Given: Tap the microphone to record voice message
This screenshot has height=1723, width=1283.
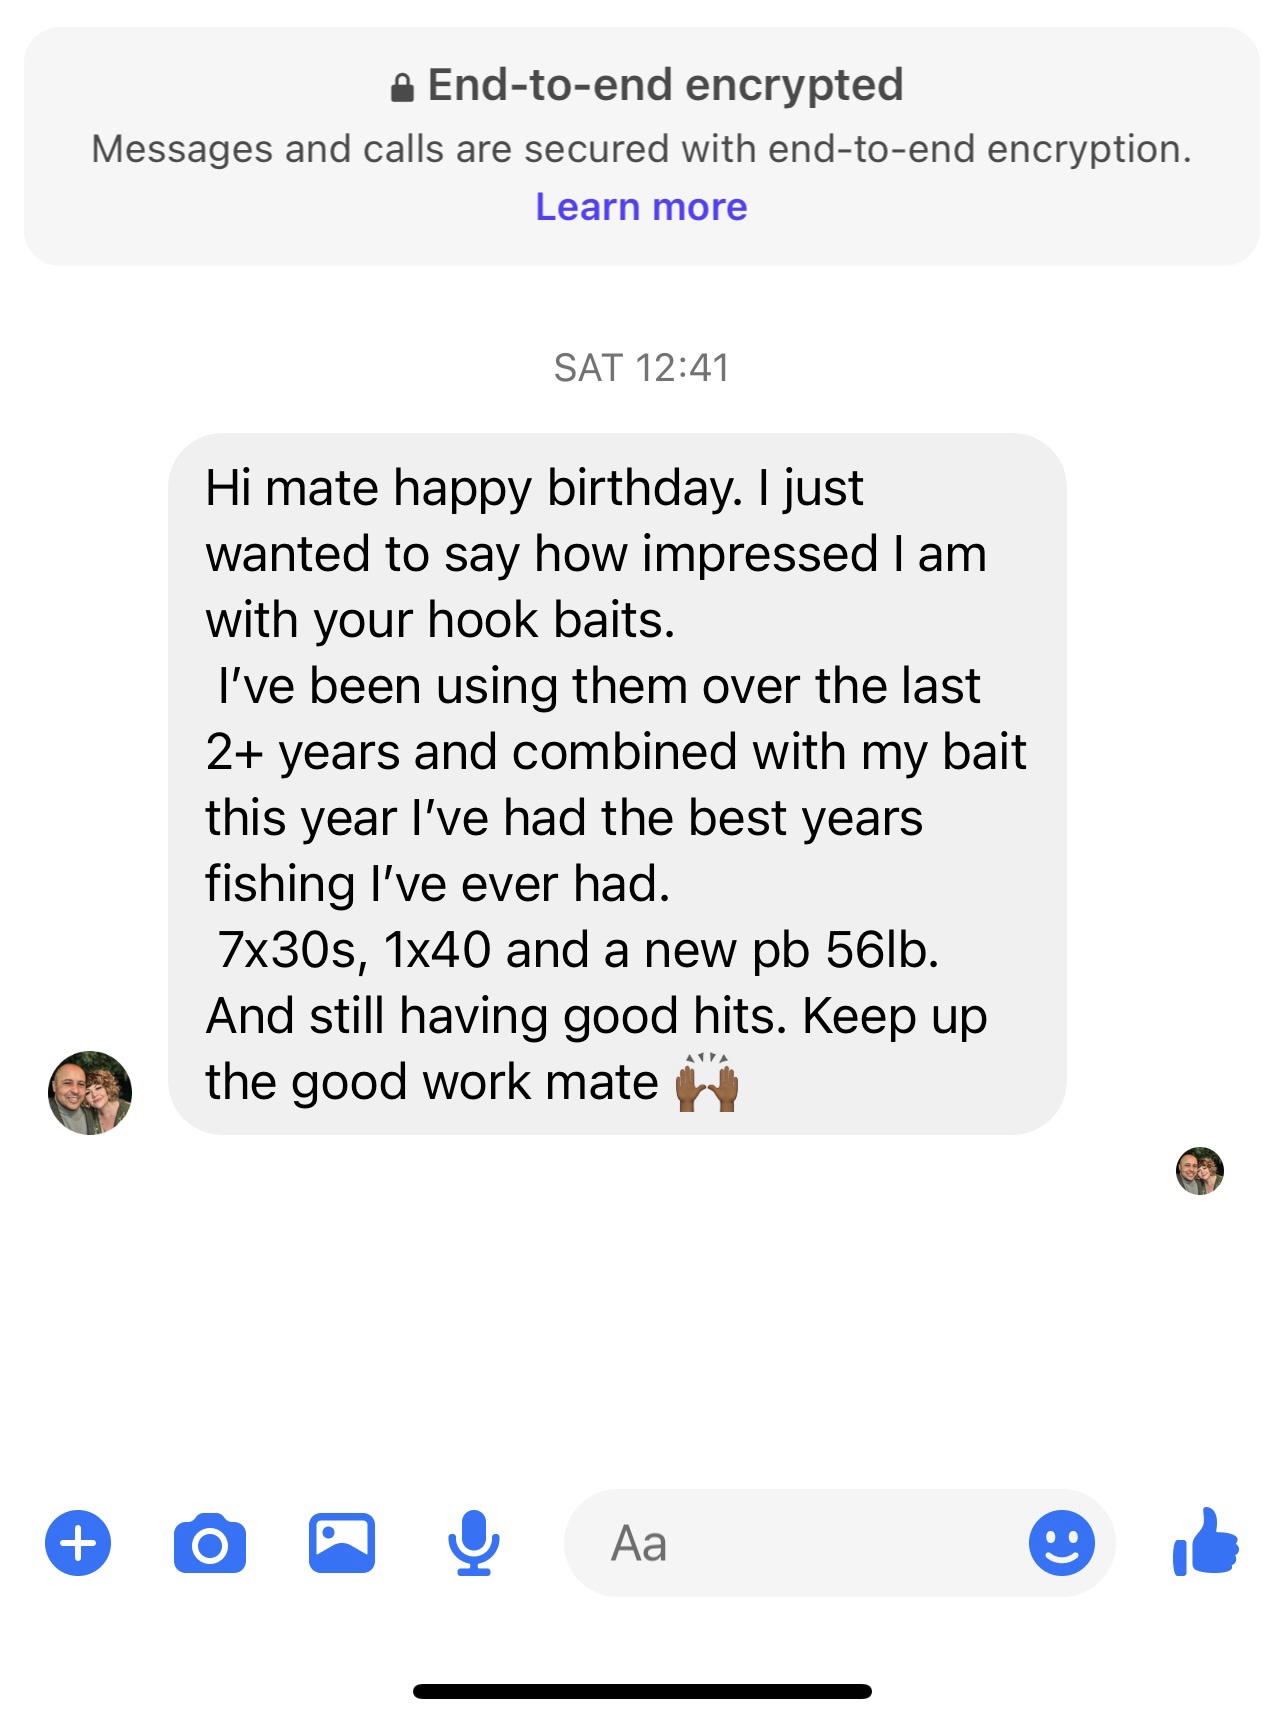Looking at the screenshot, I should click(473, 1543).
